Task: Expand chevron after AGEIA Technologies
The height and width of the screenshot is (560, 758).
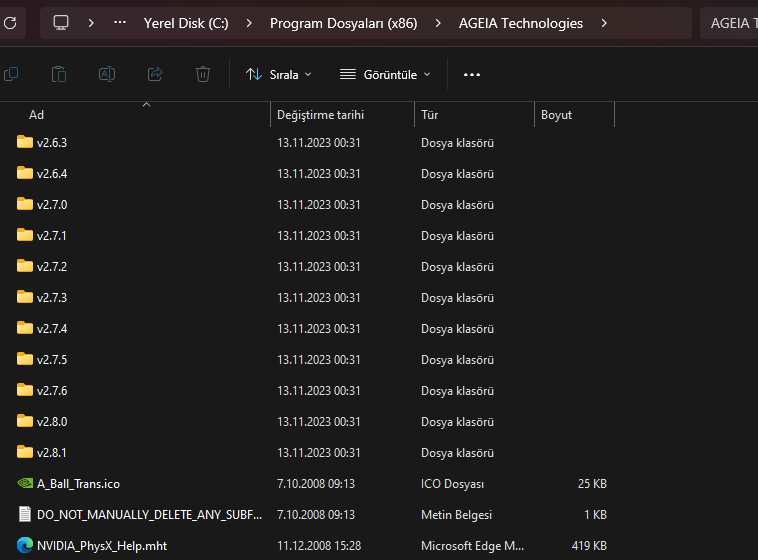Action: [604, 23]
